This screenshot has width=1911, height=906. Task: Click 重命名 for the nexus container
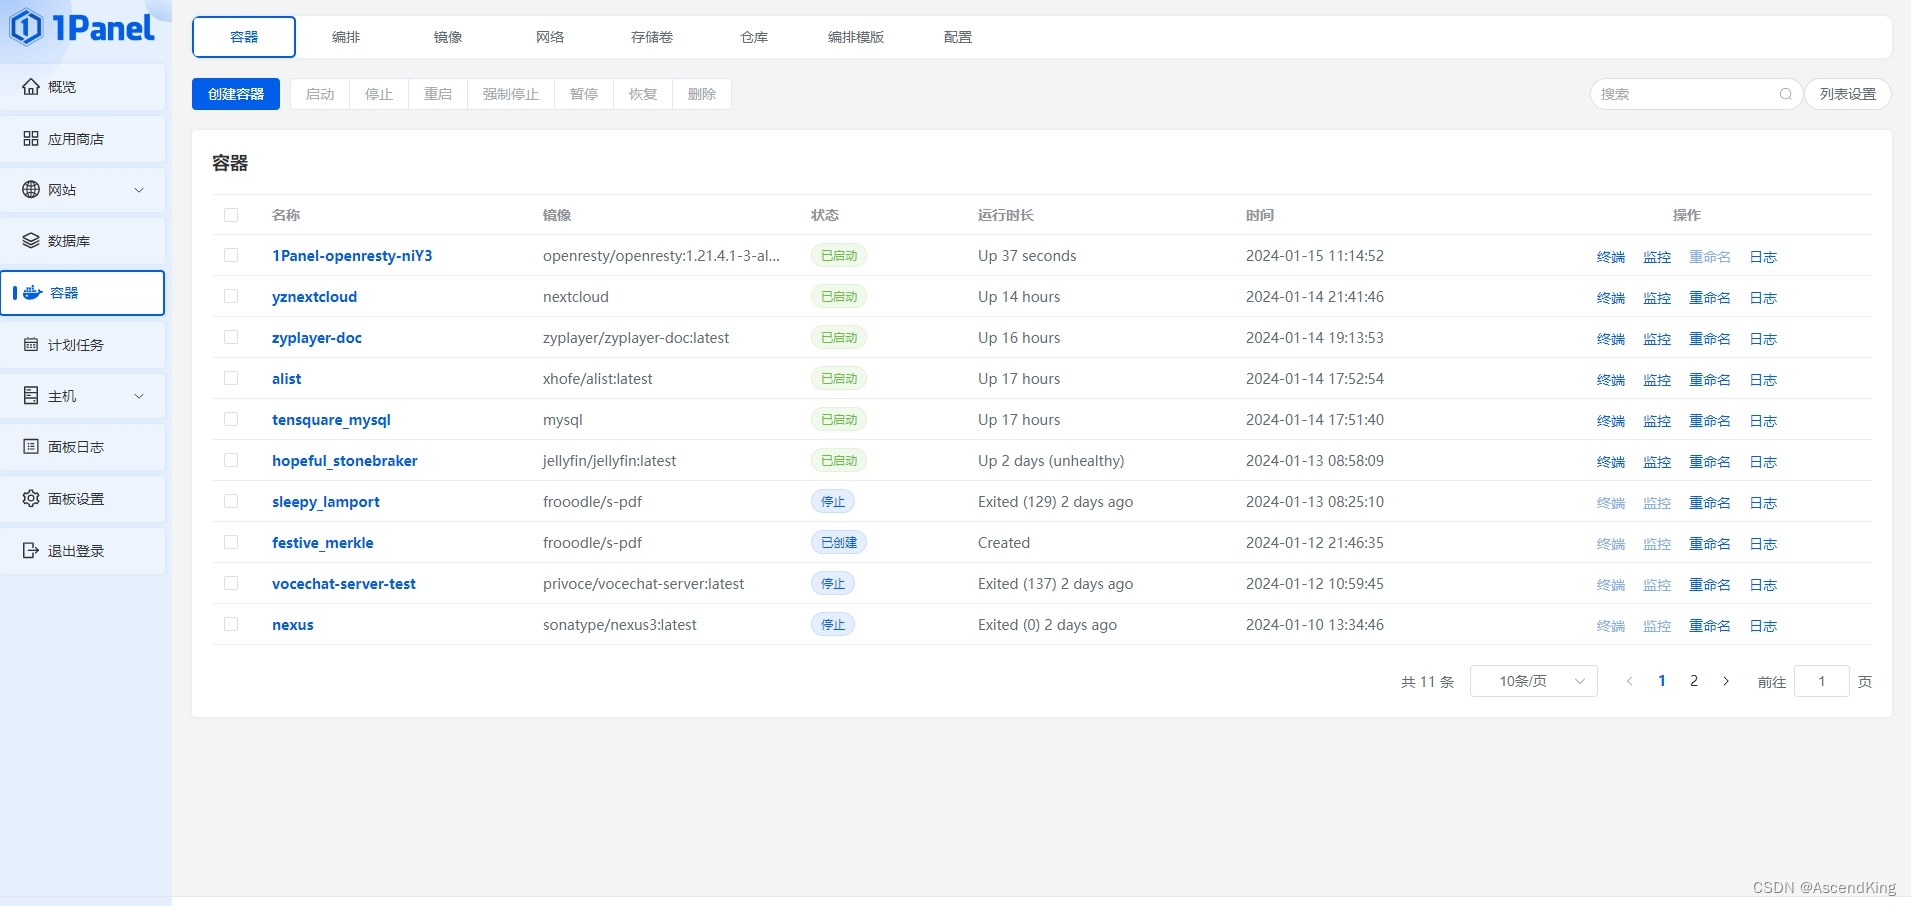coord(1710,626)
